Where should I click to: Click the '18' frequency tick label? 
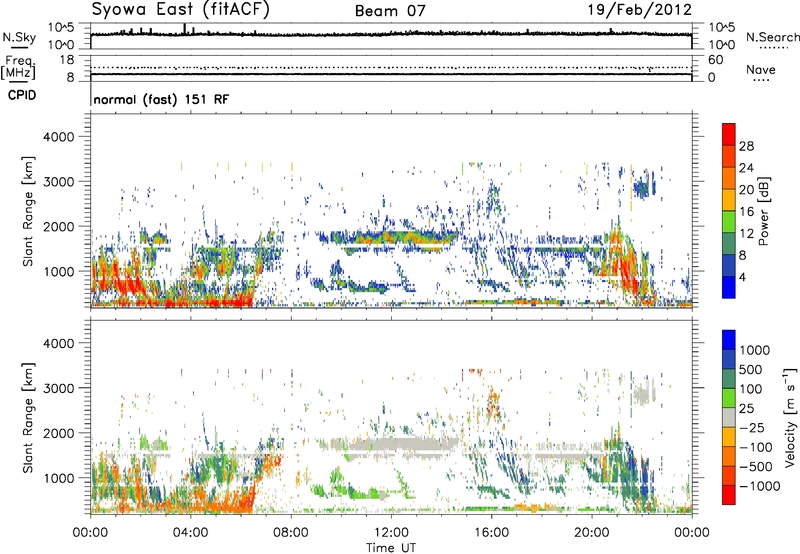click(67, 60)
